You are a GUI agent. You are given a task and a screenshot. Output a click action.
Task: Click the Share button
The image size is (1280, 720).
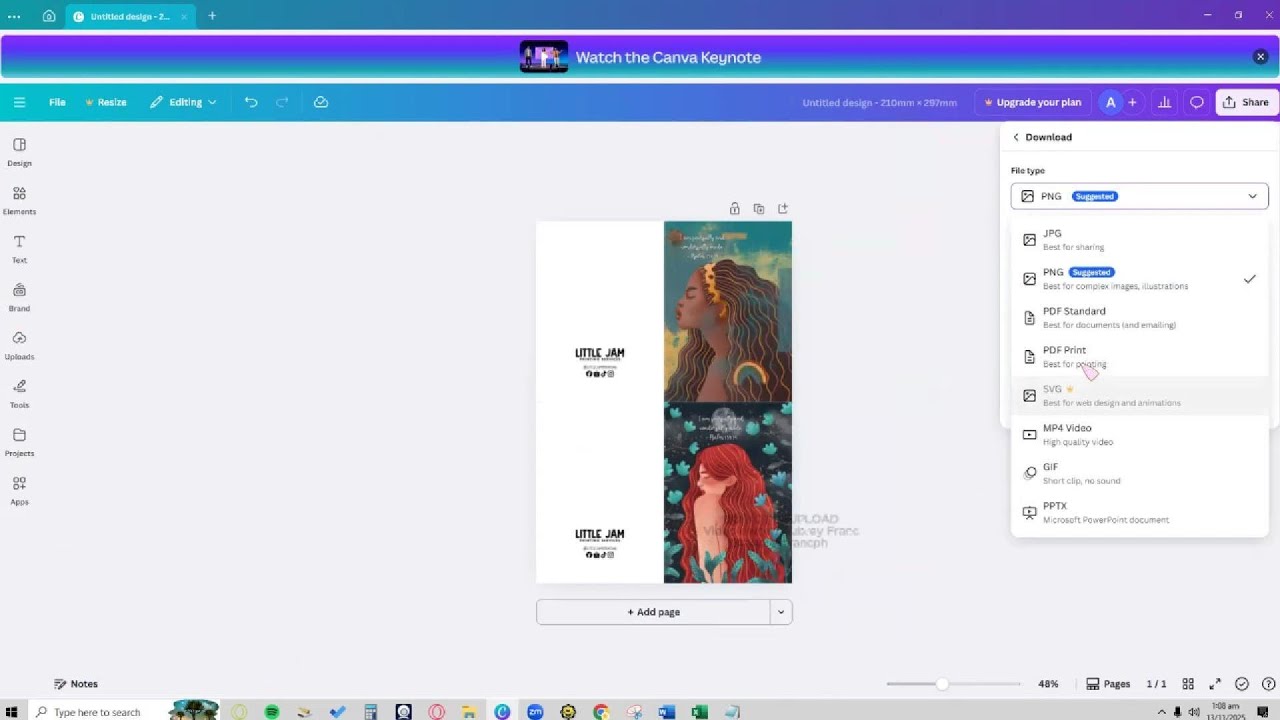click(1245, 102)
